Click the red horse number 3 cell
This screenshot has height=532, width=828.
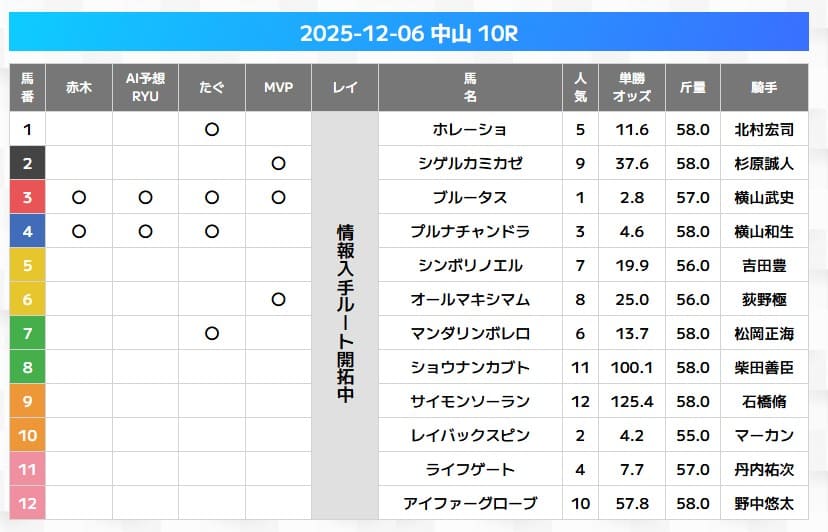coord(28,197)
